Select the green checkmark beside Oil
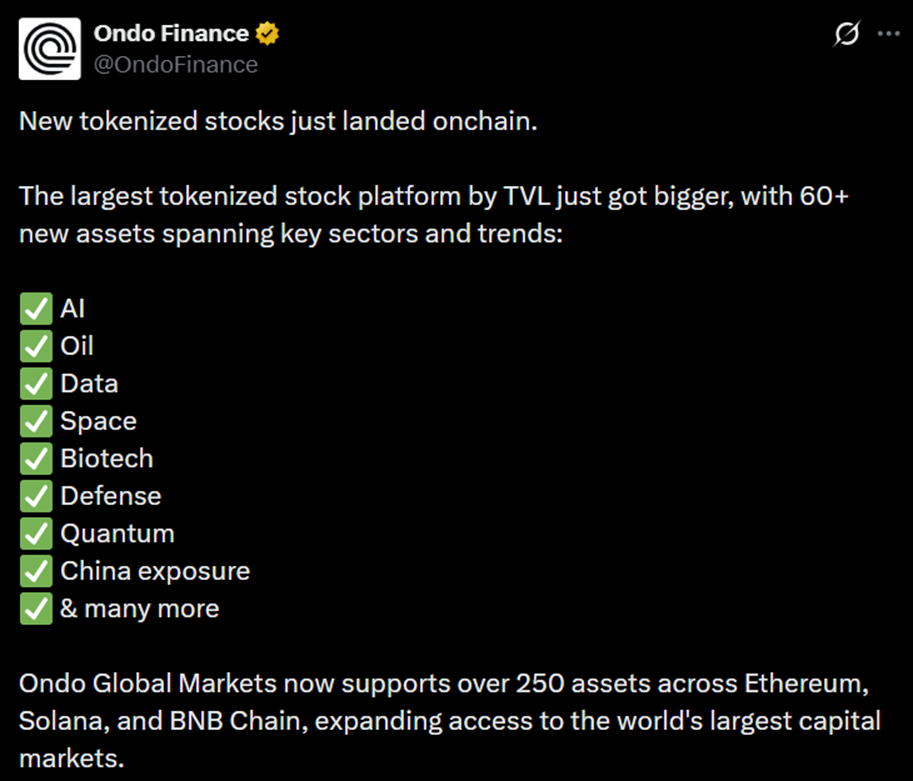Viewport: 913px width, 781px height. pyautogui.click(x=36, y=345)
